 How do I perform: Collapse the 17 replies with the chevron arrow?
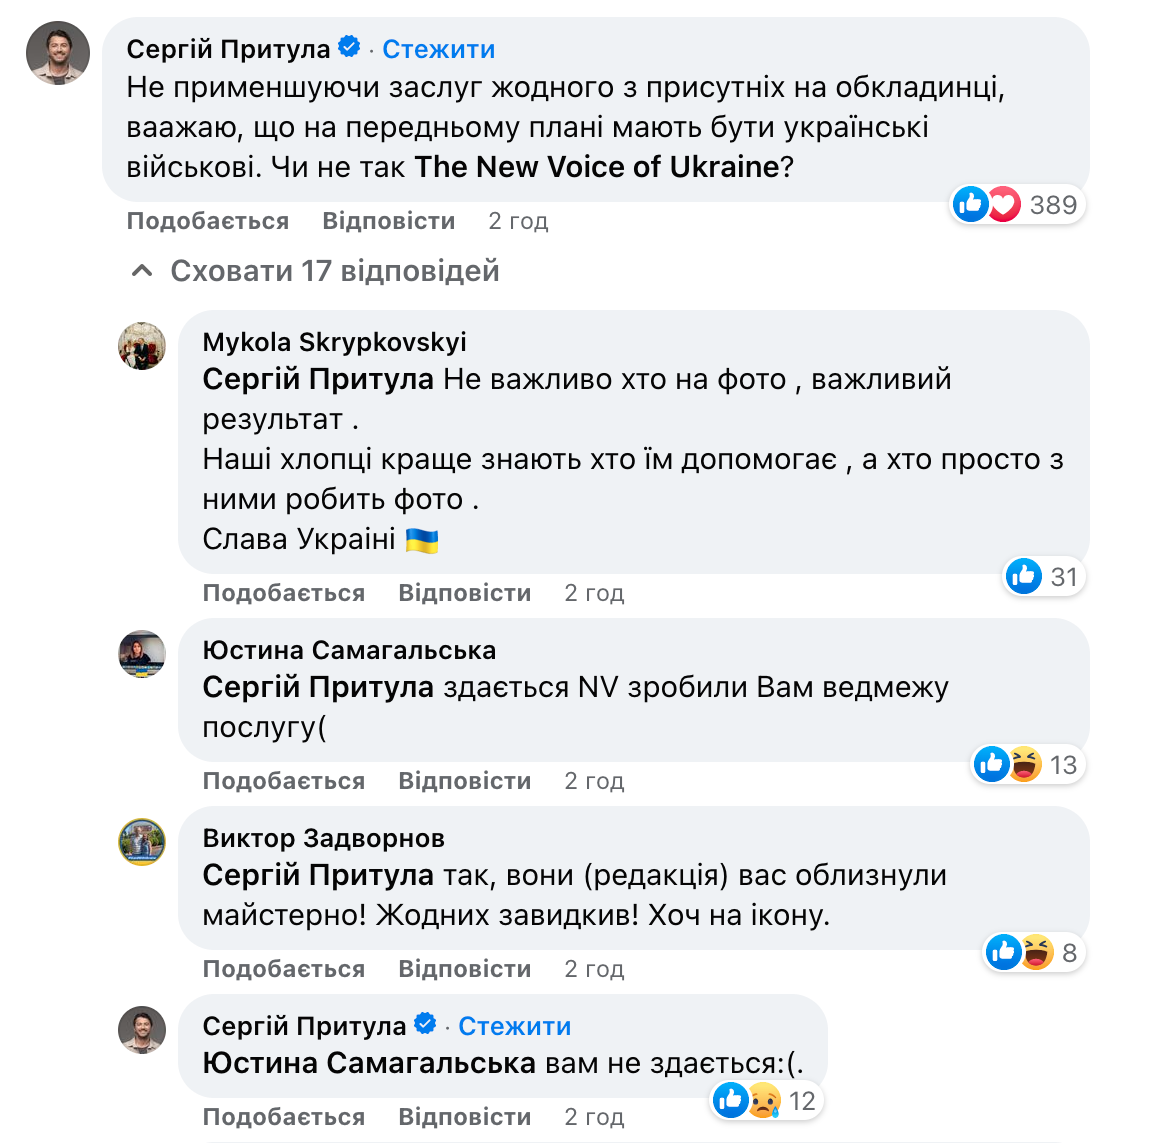[x=142, y=271]
